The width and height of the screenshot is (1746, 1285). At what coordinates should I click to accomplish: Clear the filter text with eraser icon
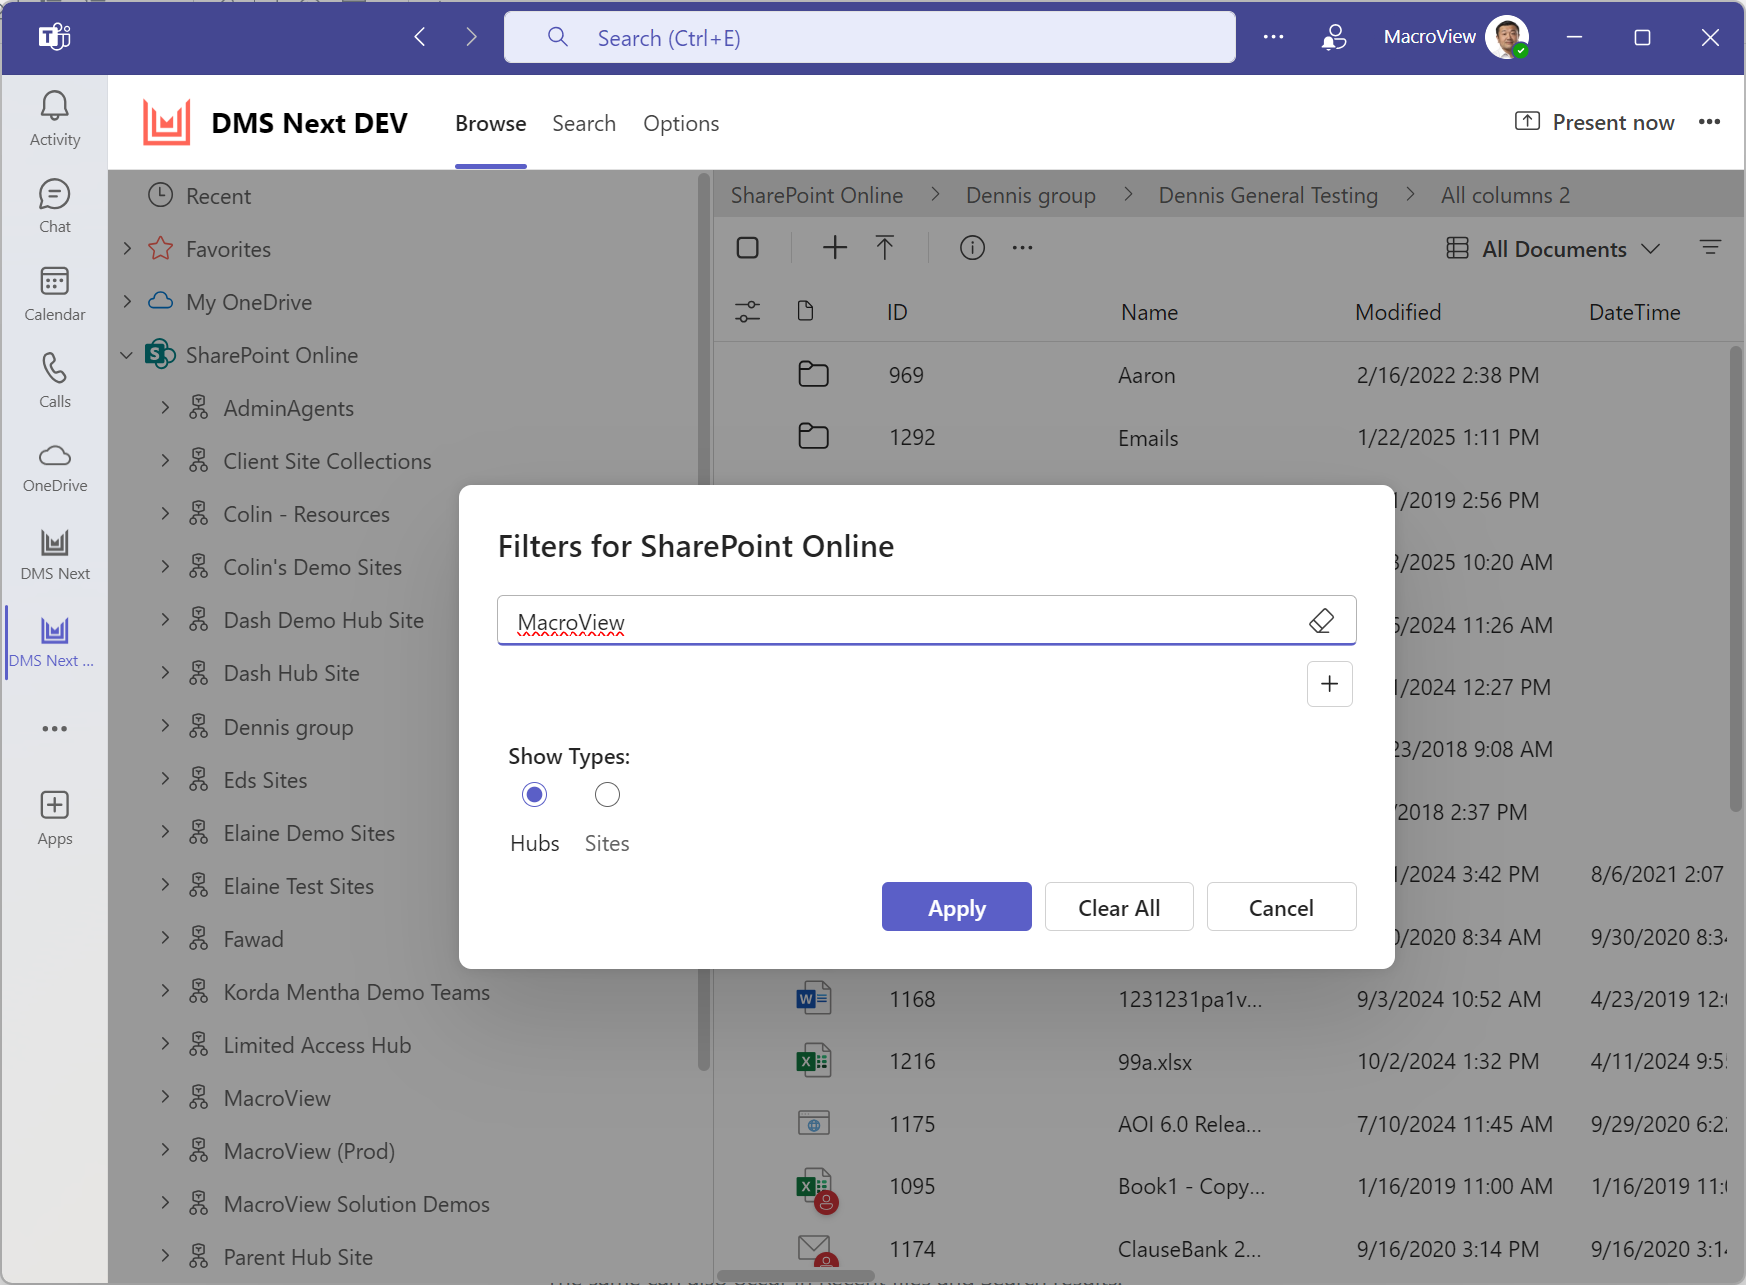pos(1321,621)
